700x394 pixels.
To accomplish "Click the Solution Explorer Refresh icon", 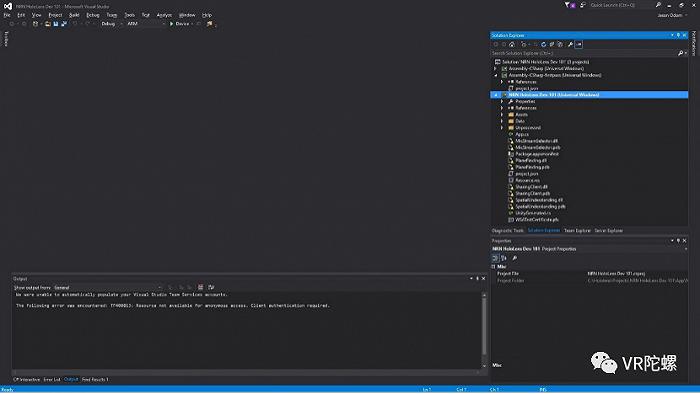I will [x=543, y=44].
